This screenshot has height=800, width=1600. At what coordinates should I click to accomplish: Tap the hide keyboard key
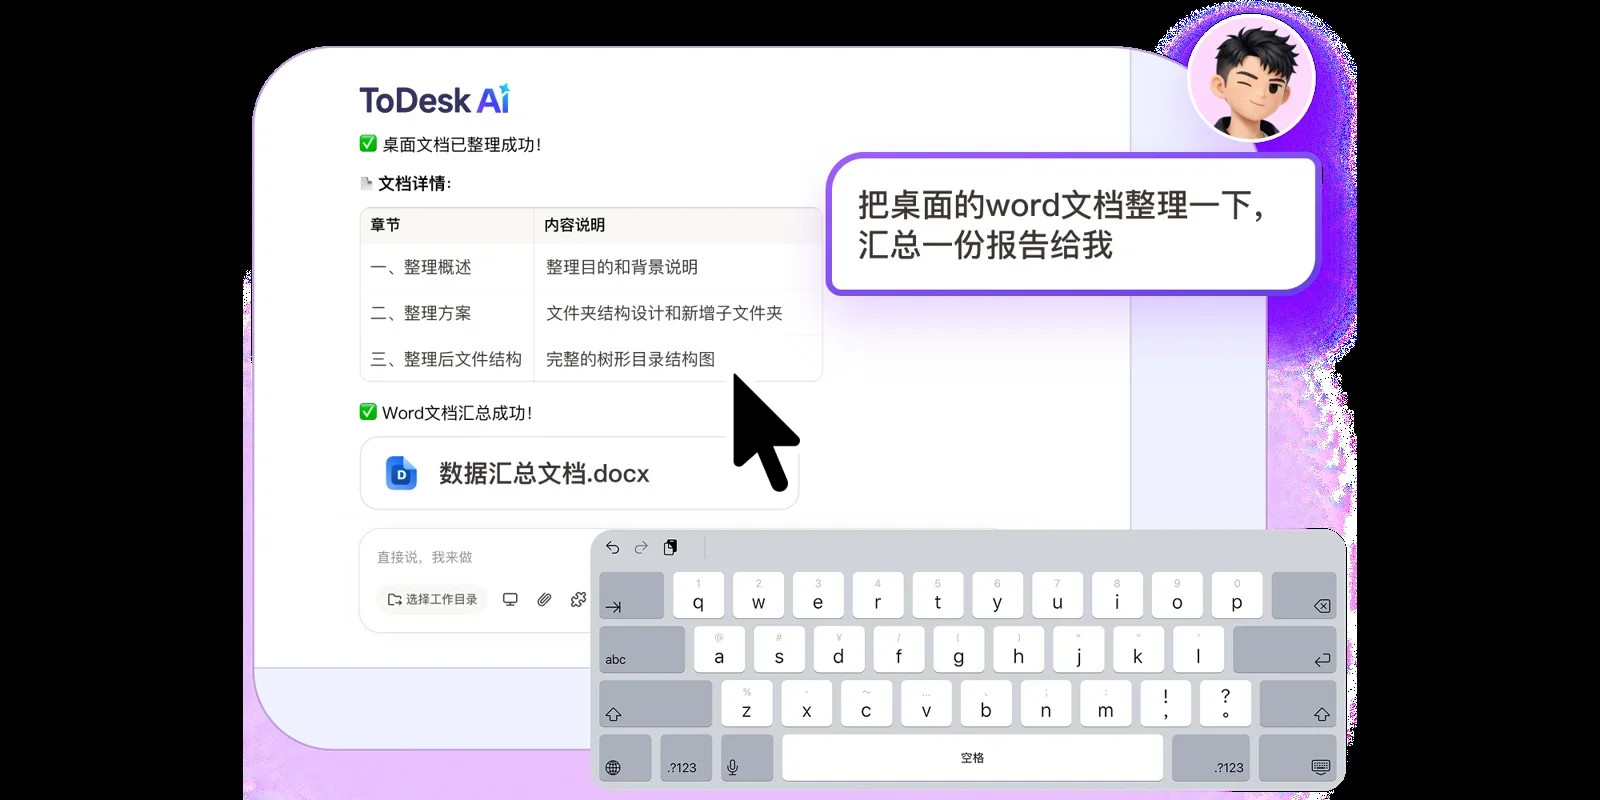1298,758
